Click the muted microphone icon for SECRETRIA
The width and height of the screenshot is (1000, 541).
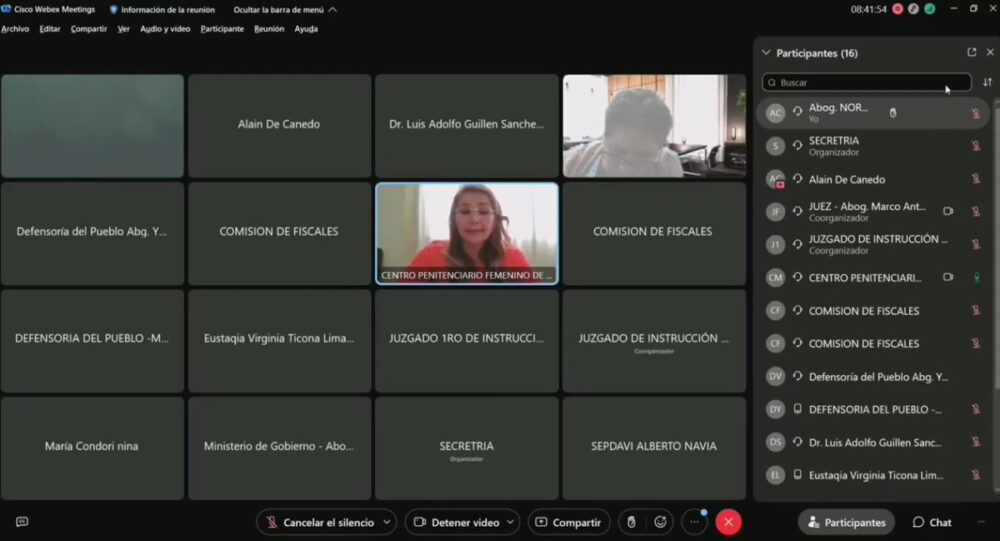(x=975, y=146)
